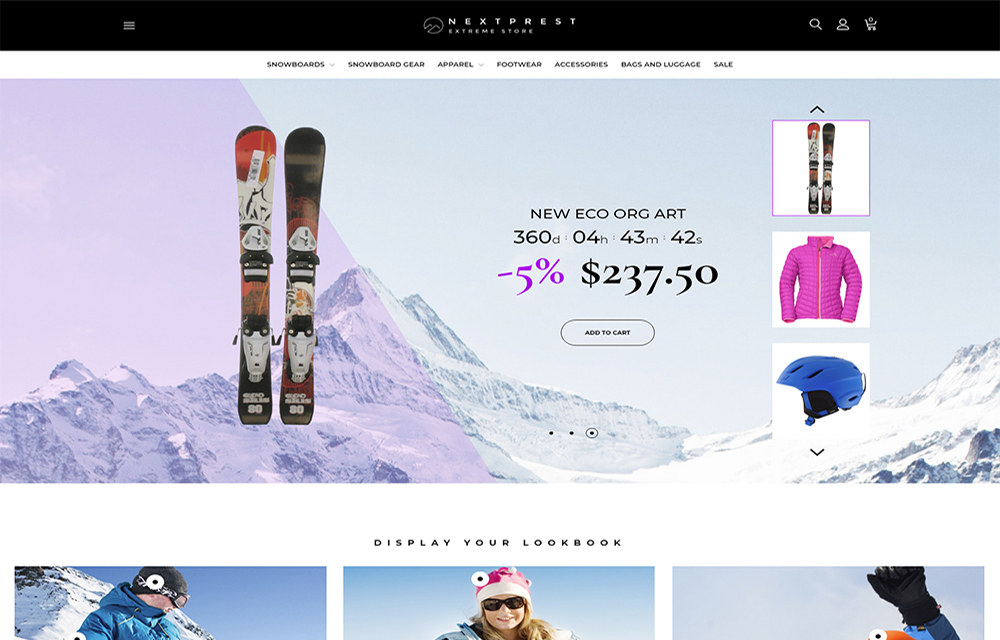This screenshot has height=640, width=1000.
Task: Select the pink jacket thumbnail
Action: click(821, 279)
